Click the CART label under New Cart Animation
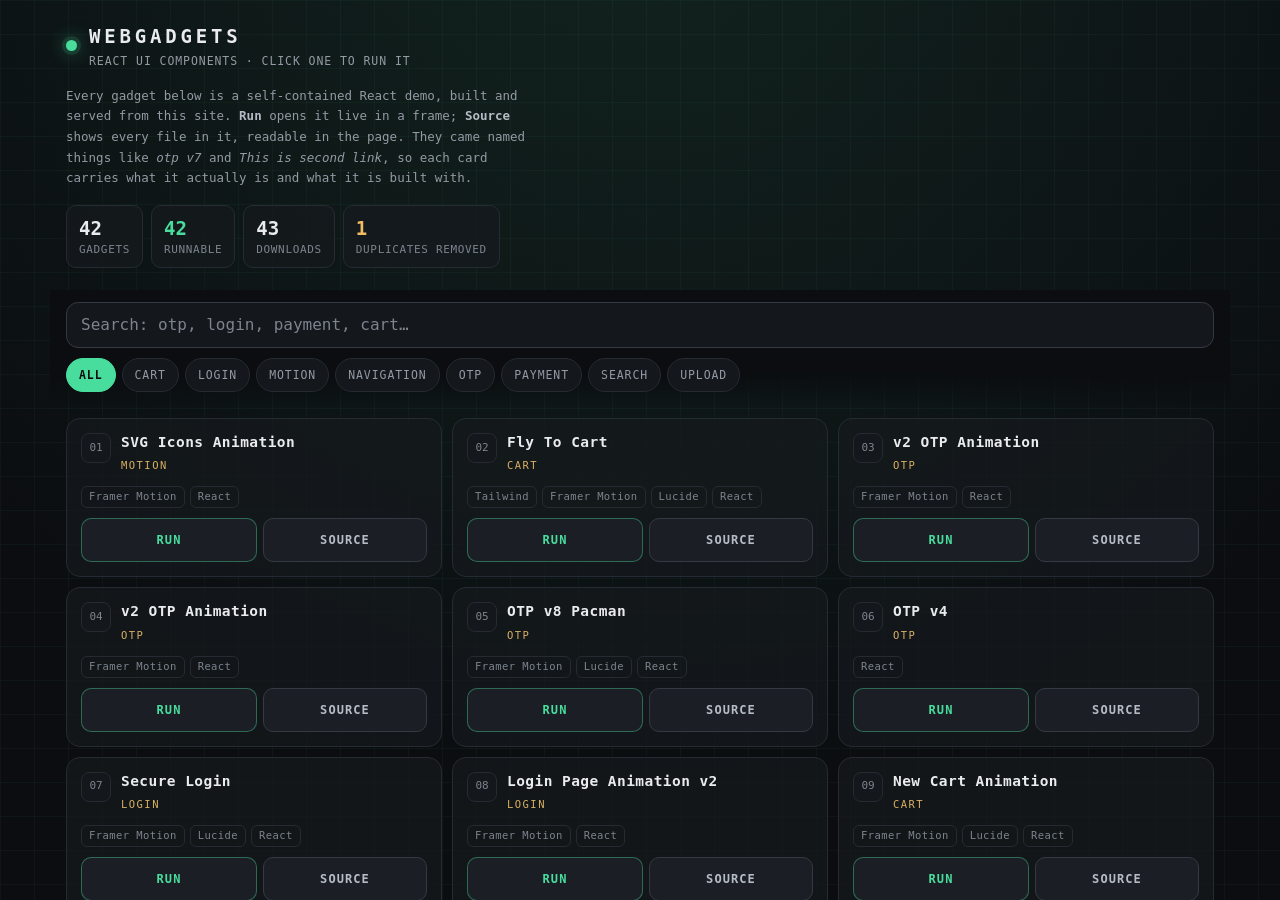1280x900 pixels. [x=908, y=805]
